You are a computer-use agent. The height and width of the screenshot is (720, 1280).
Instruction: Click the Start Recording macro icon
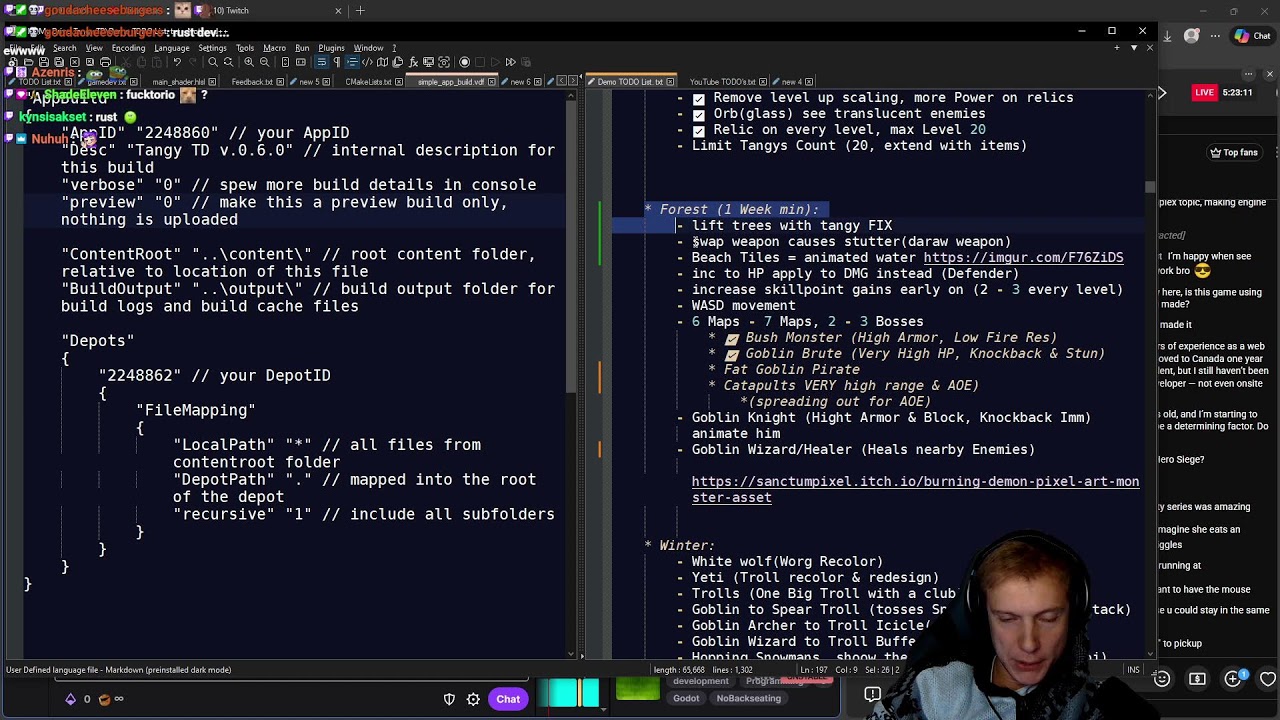coord(464,62)
